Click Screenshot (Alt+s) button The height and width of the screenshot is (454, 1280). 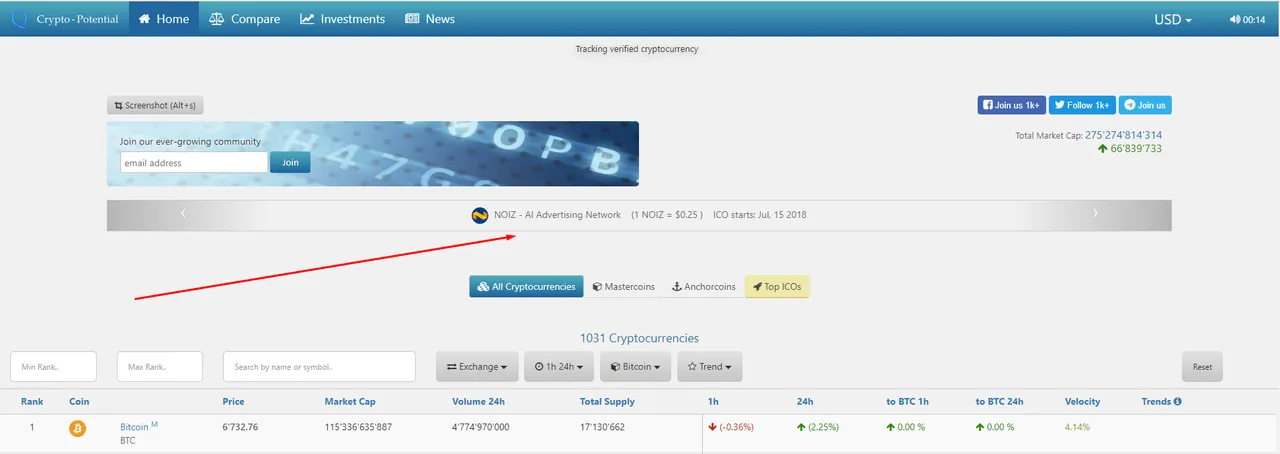[x=155, y=105]
